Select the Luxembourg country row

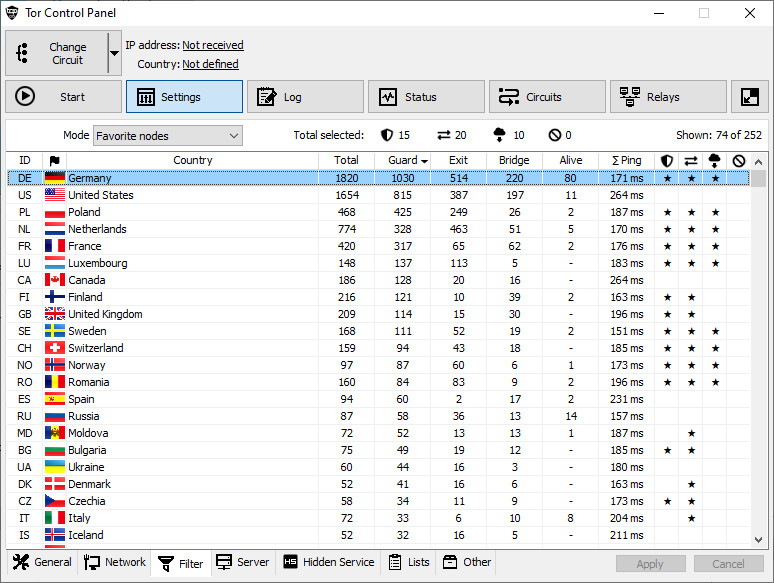379,263
